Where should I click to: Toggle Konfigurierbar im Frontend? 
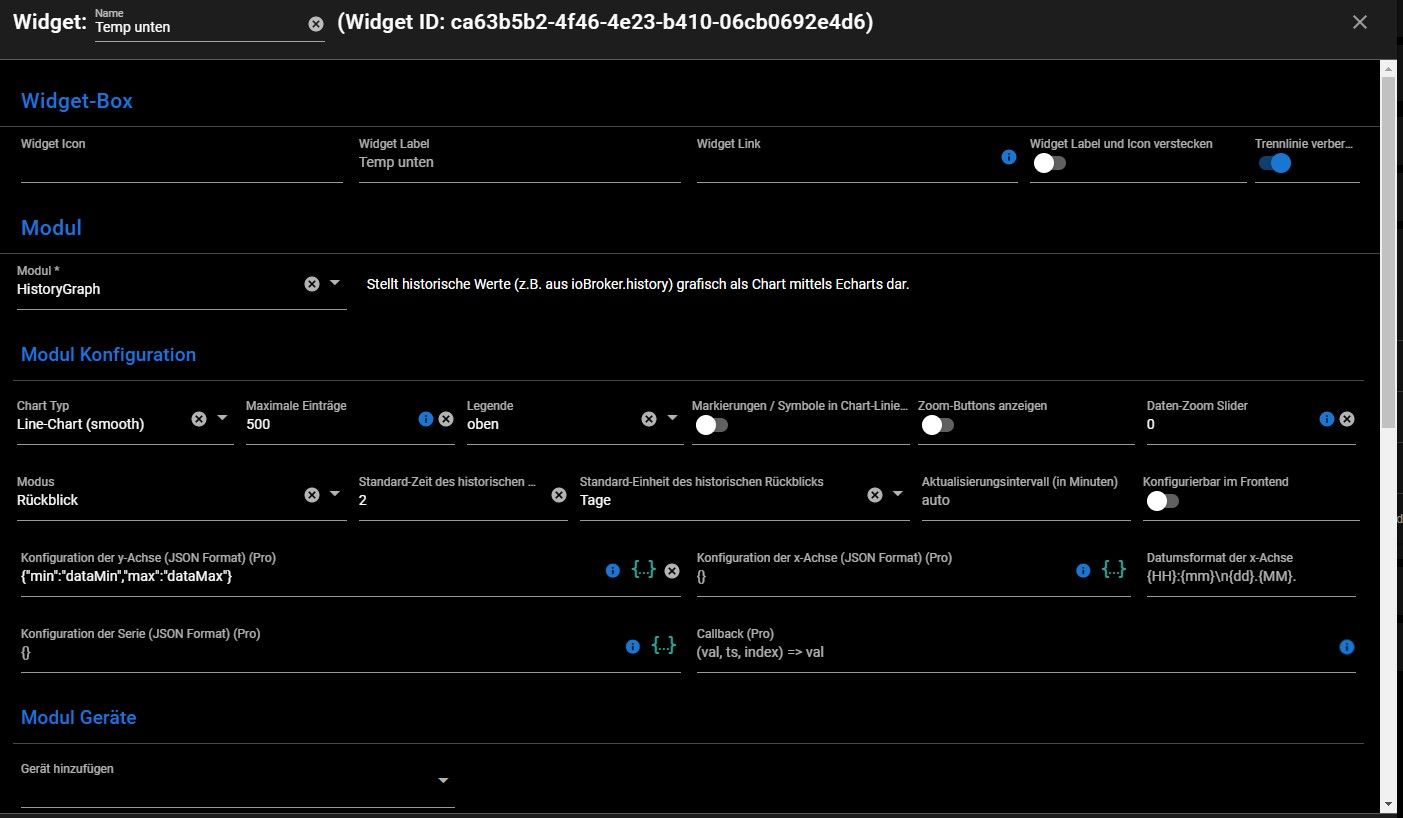pyautogui.click(x=1162, y=501)
